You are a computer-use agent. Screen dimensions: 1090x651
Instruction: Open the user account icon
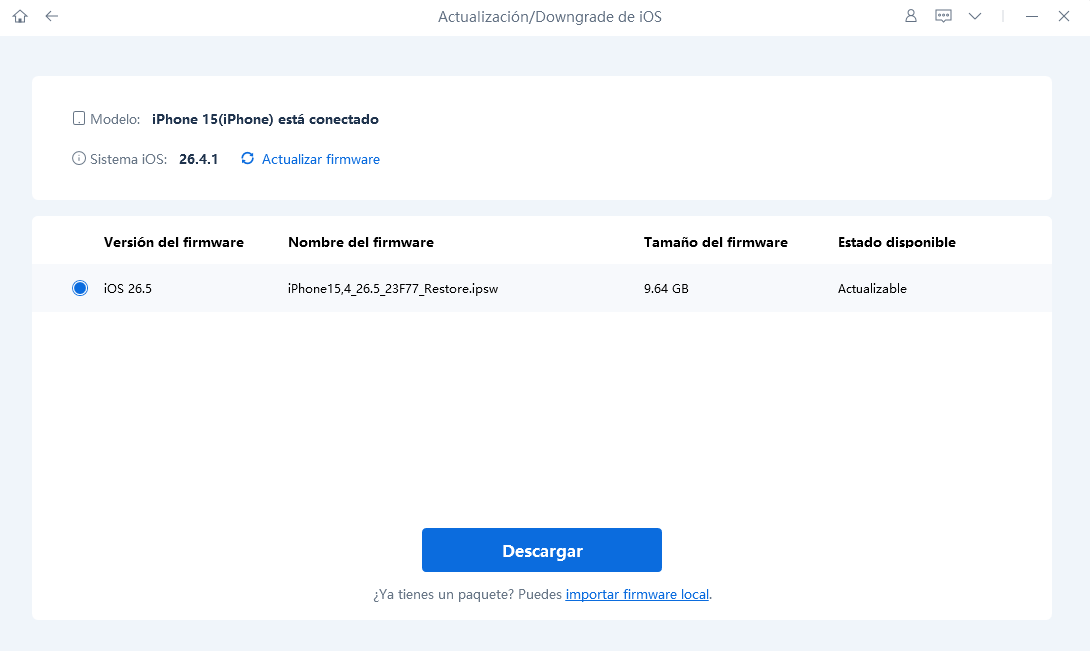(911, 16)
